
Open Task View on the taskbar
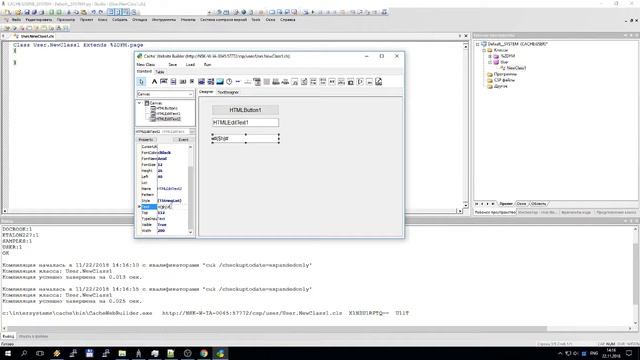coord(40,353)
